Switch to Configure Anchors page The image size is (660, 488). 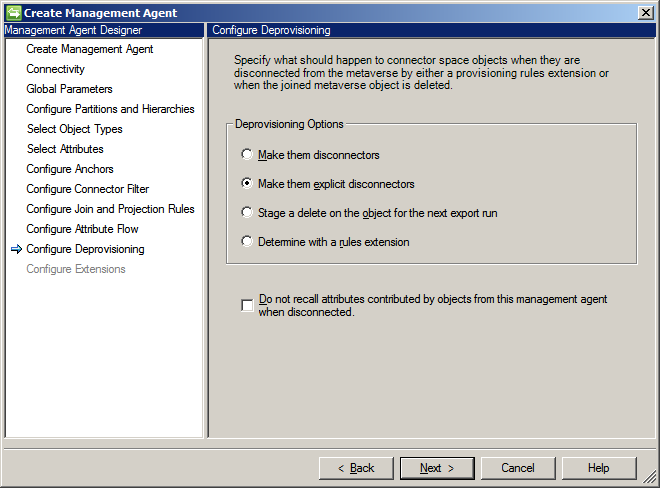click(70, 169)
